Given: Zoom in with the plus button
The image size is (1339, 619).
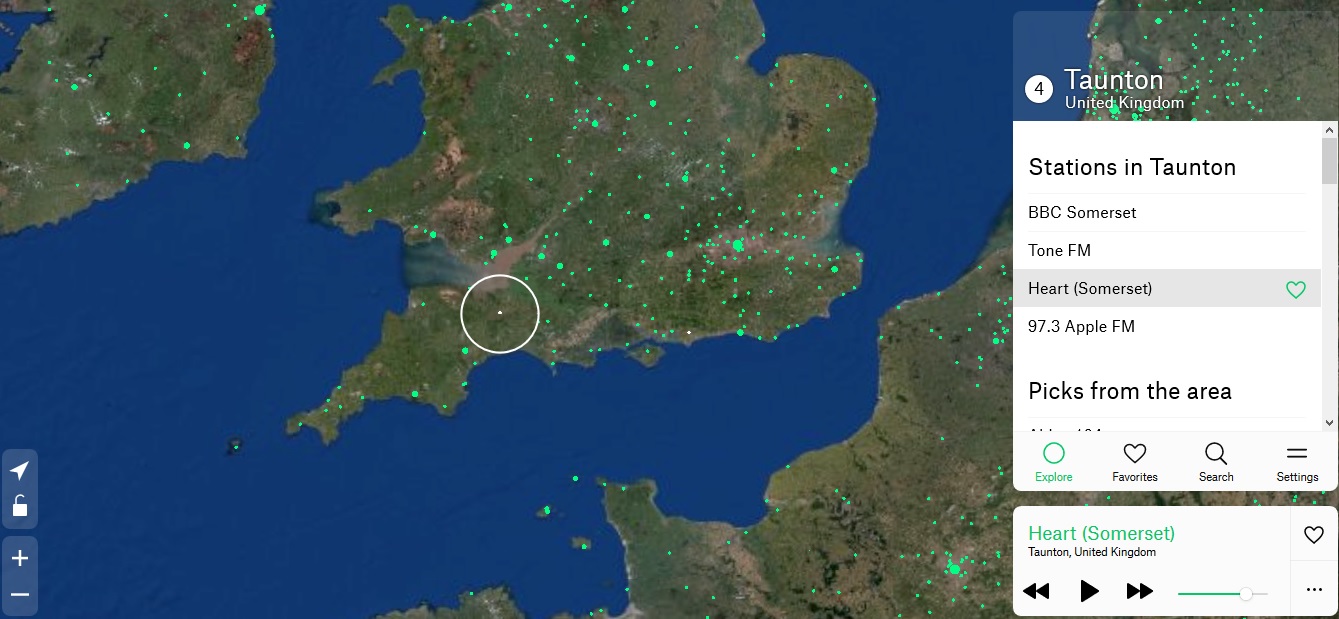Looking at the screenshot, I should [19, 558].
